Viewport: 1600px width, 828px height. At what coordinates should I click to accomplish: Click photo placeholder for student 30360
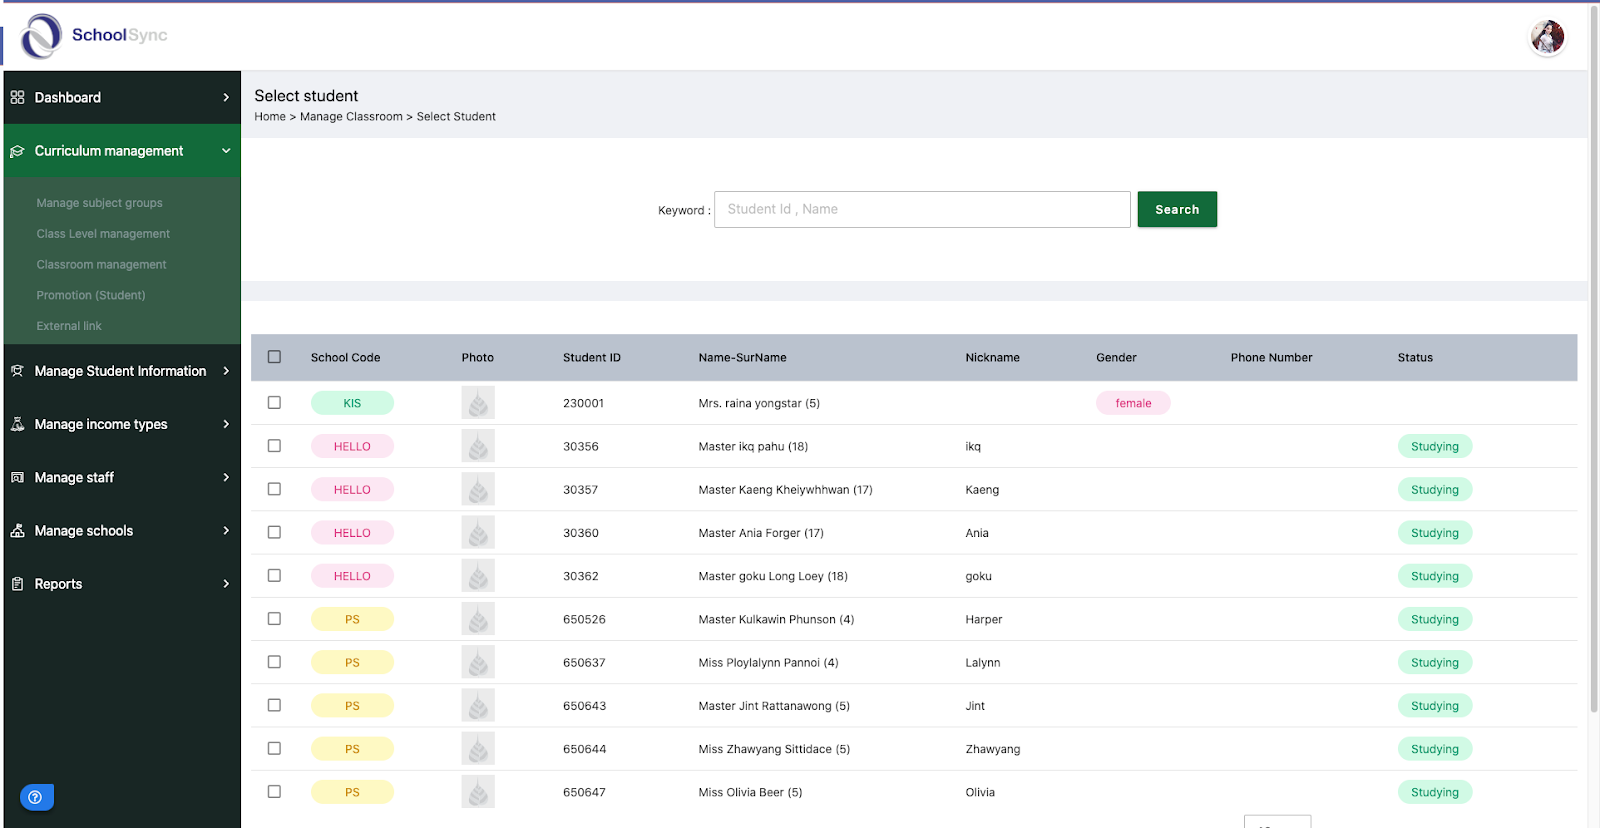[478, 532]
